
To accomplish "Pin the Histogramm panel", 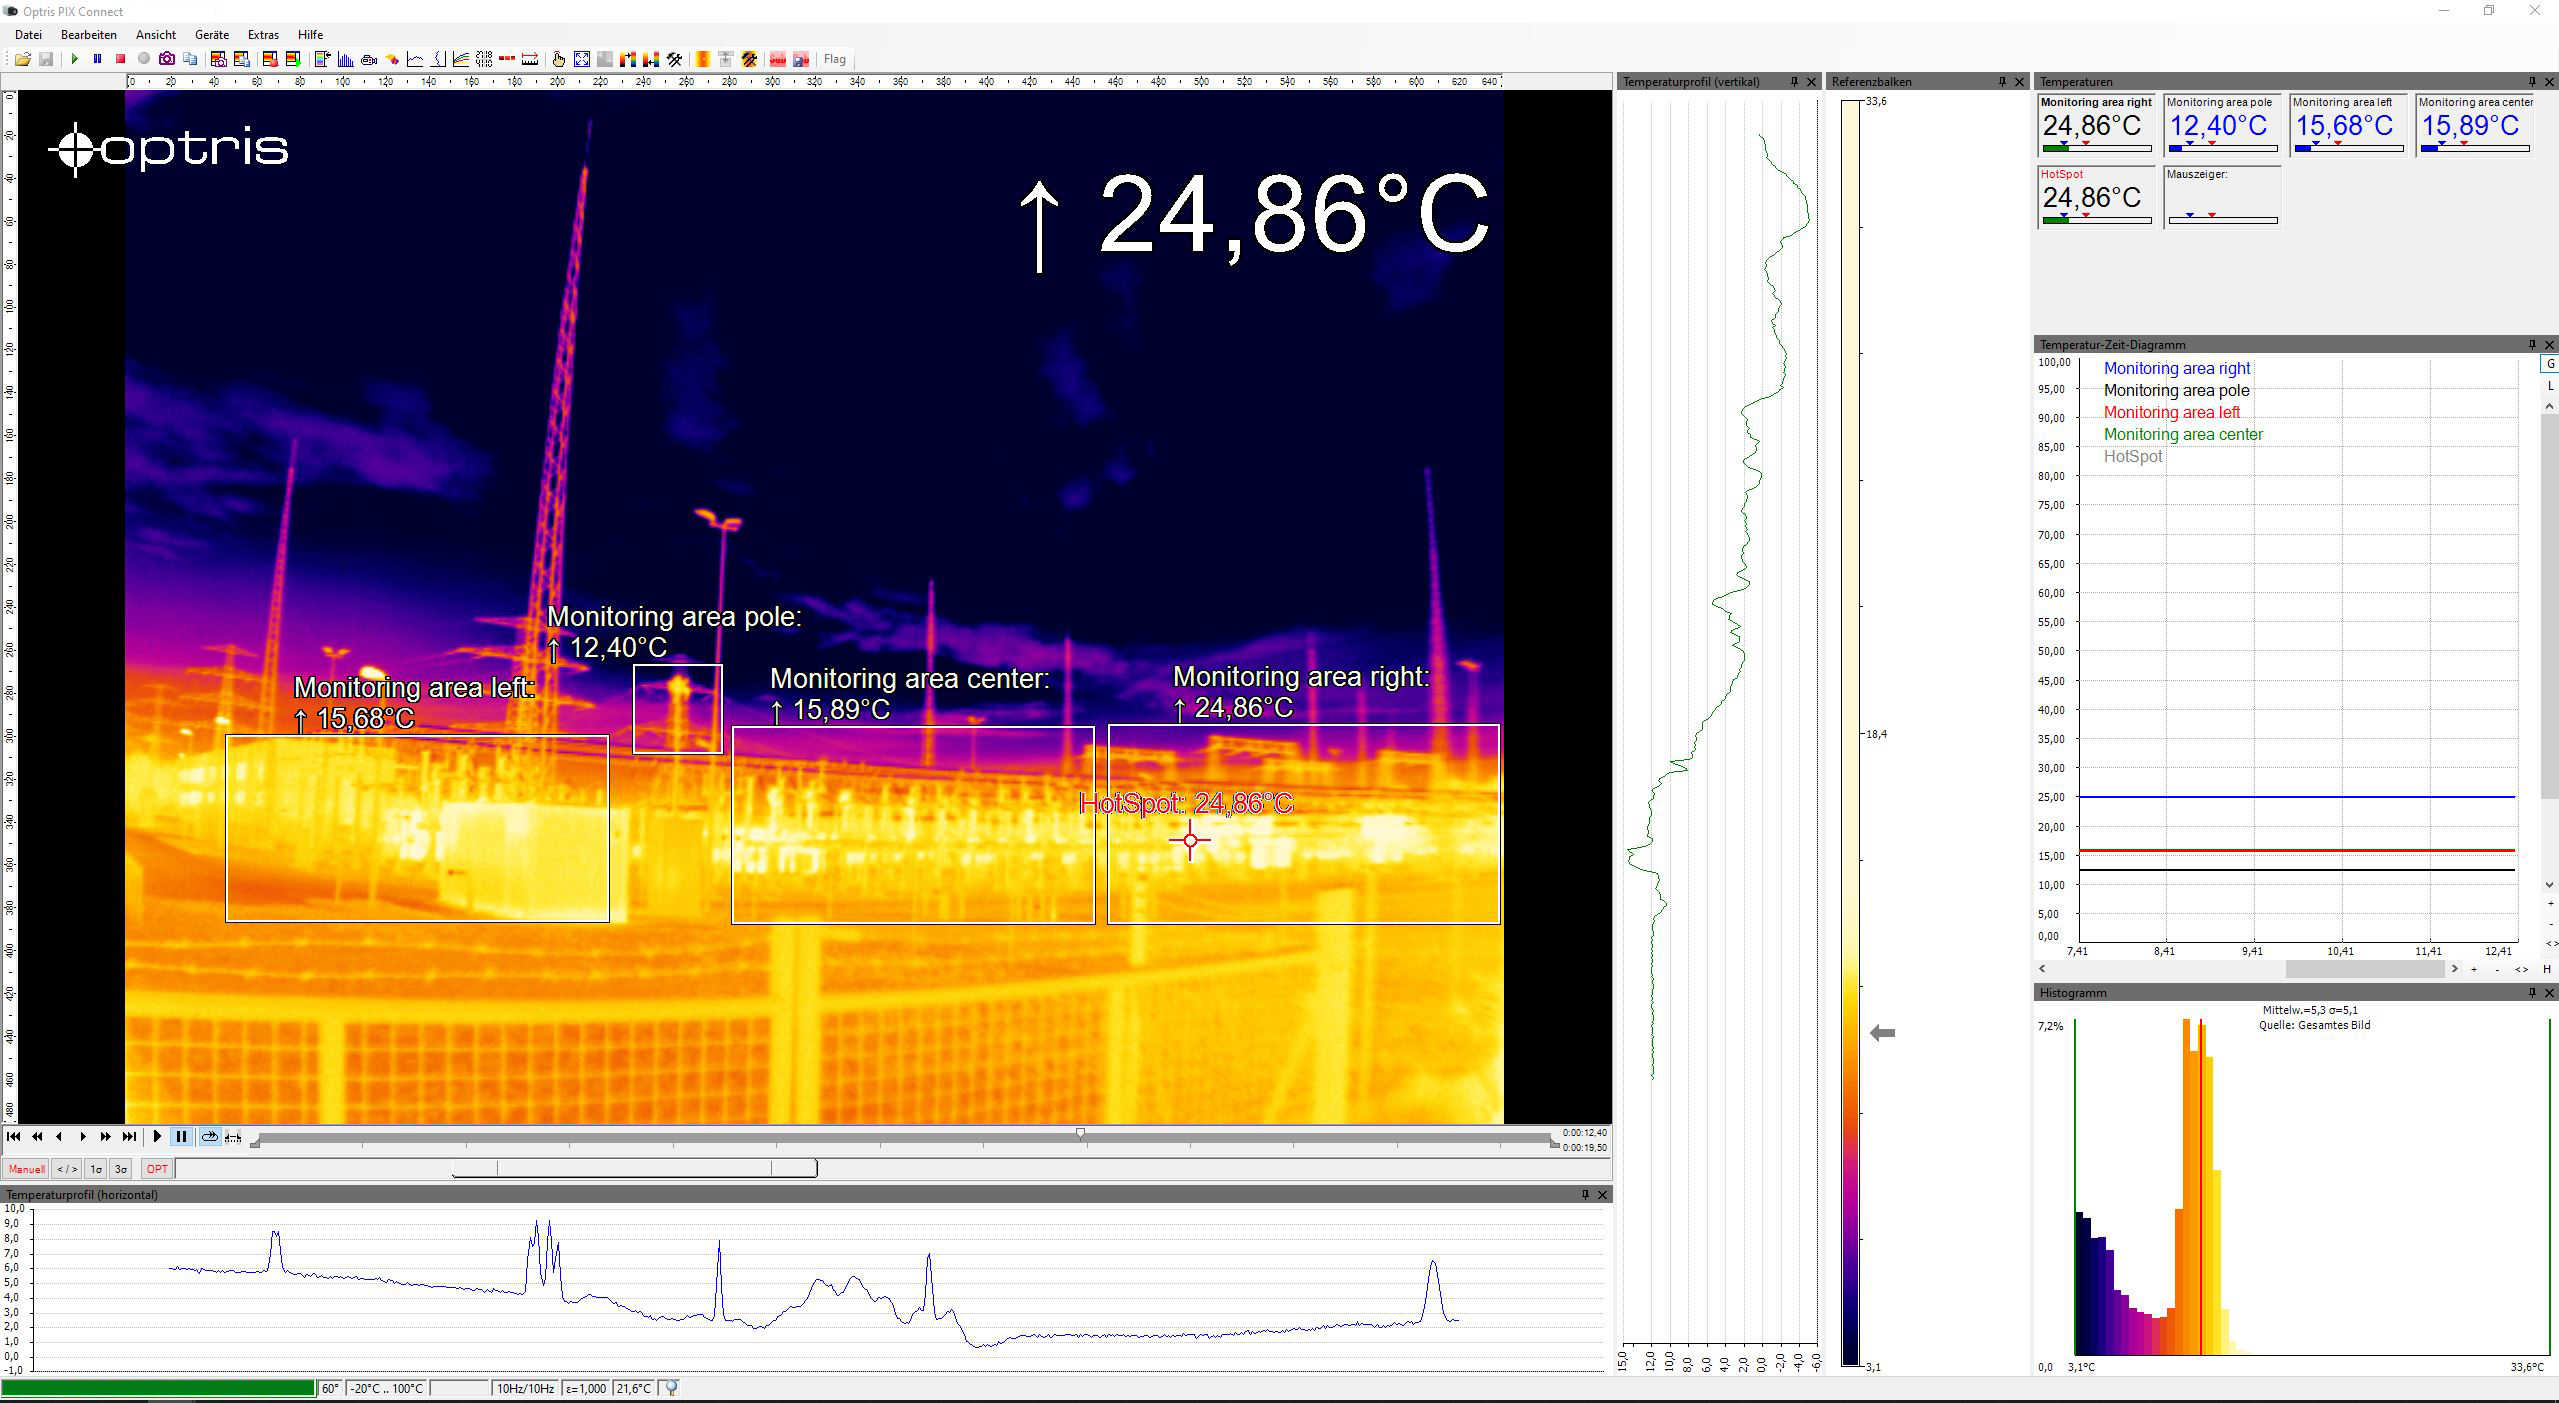I will click(2531, 992).
